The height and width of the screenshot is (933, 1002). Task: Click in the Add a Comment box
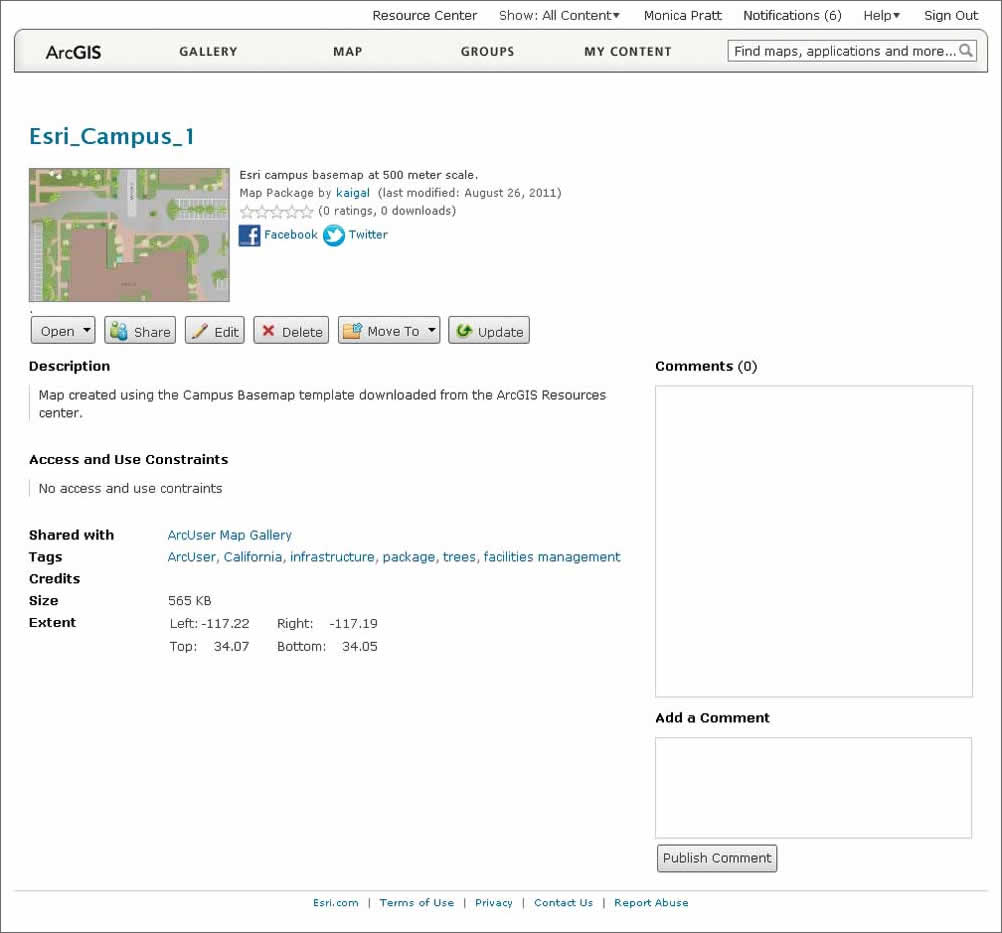[813, 788]
